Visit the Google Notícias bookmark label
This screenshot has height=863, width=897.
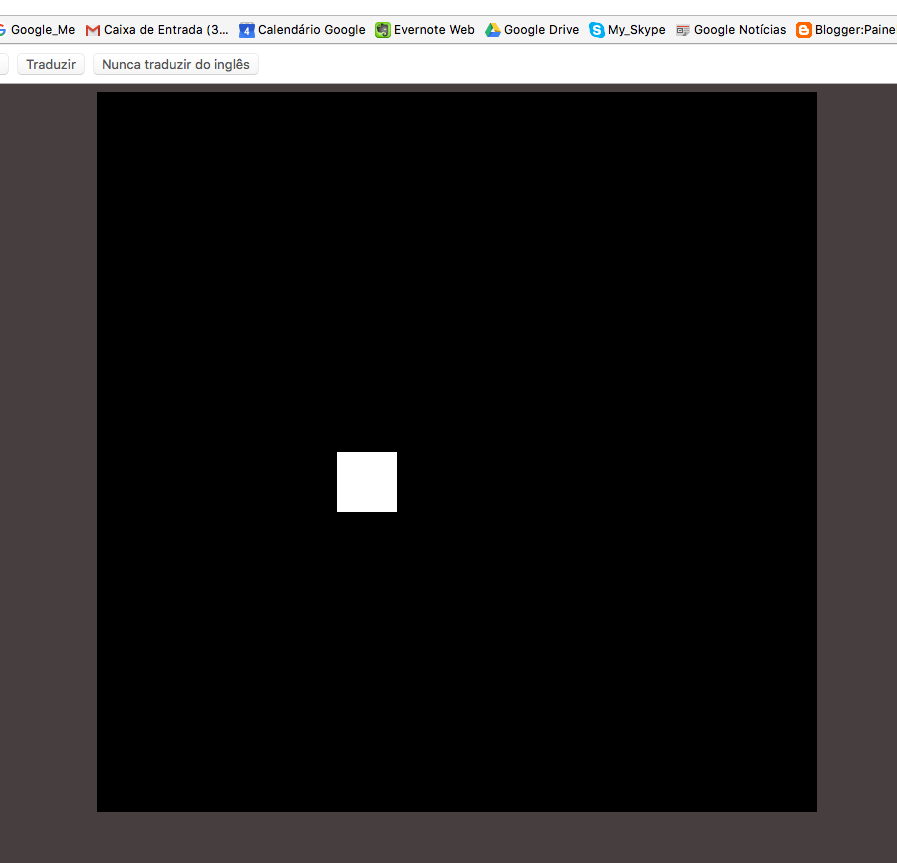tap(740, 30)
